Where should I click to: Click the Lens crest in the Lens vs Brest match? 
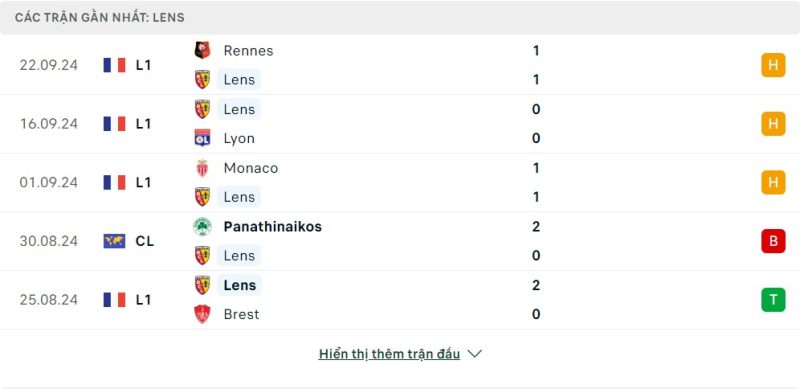(203, 285)
